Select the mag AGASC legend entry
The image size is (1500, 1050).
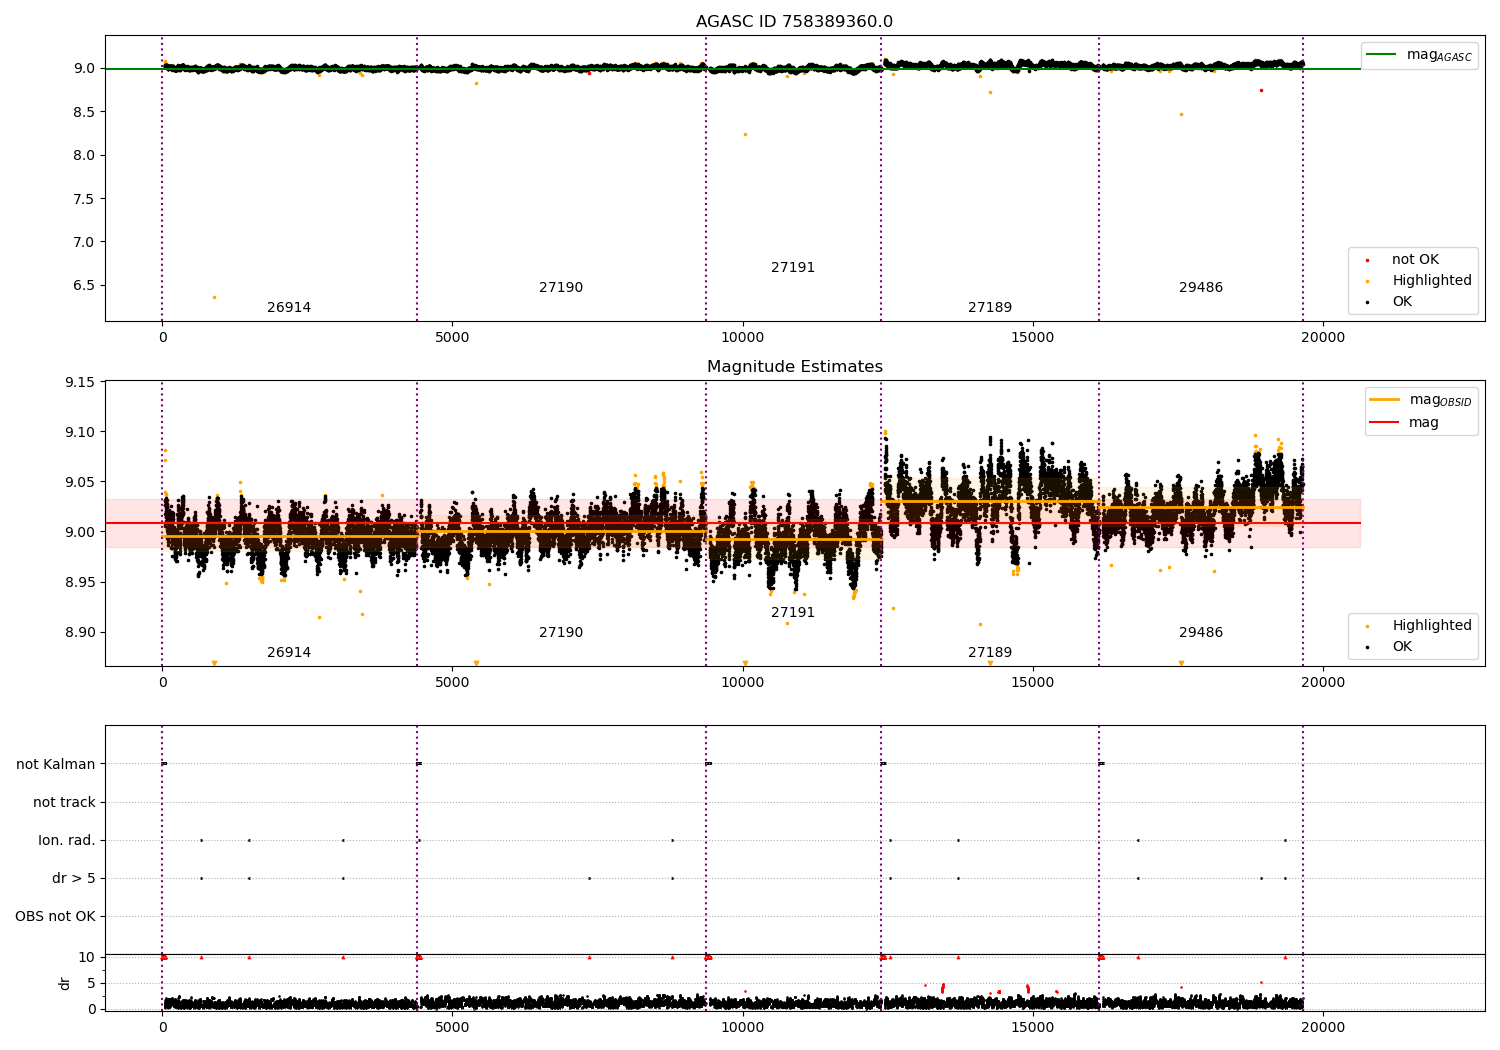tap(1419, 55)
